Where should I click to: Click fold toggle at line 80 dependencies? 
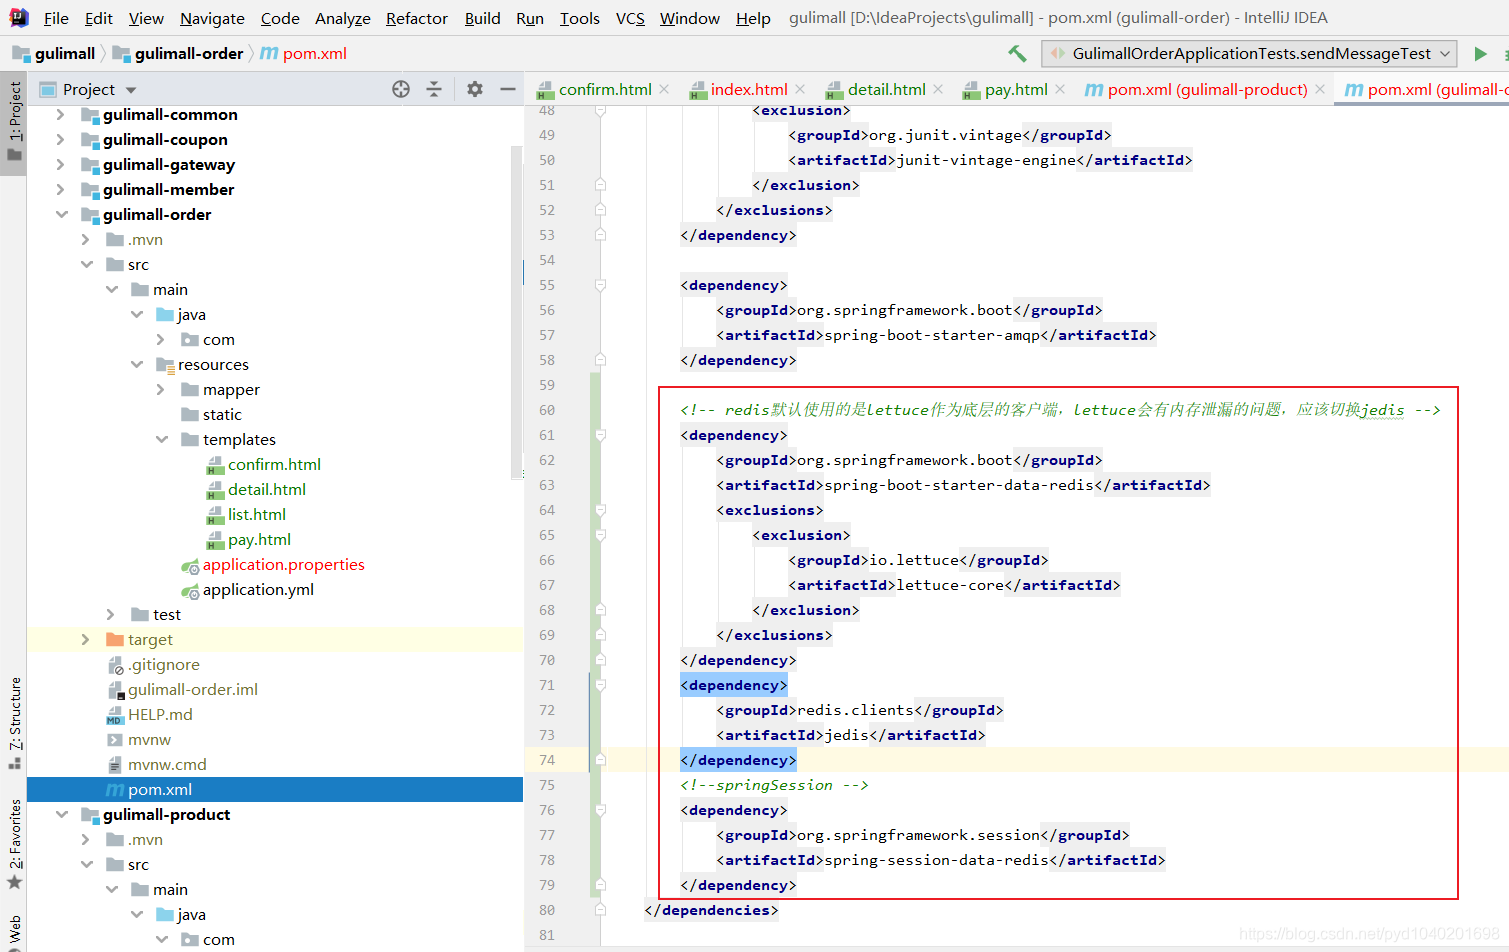coord(600,910)
